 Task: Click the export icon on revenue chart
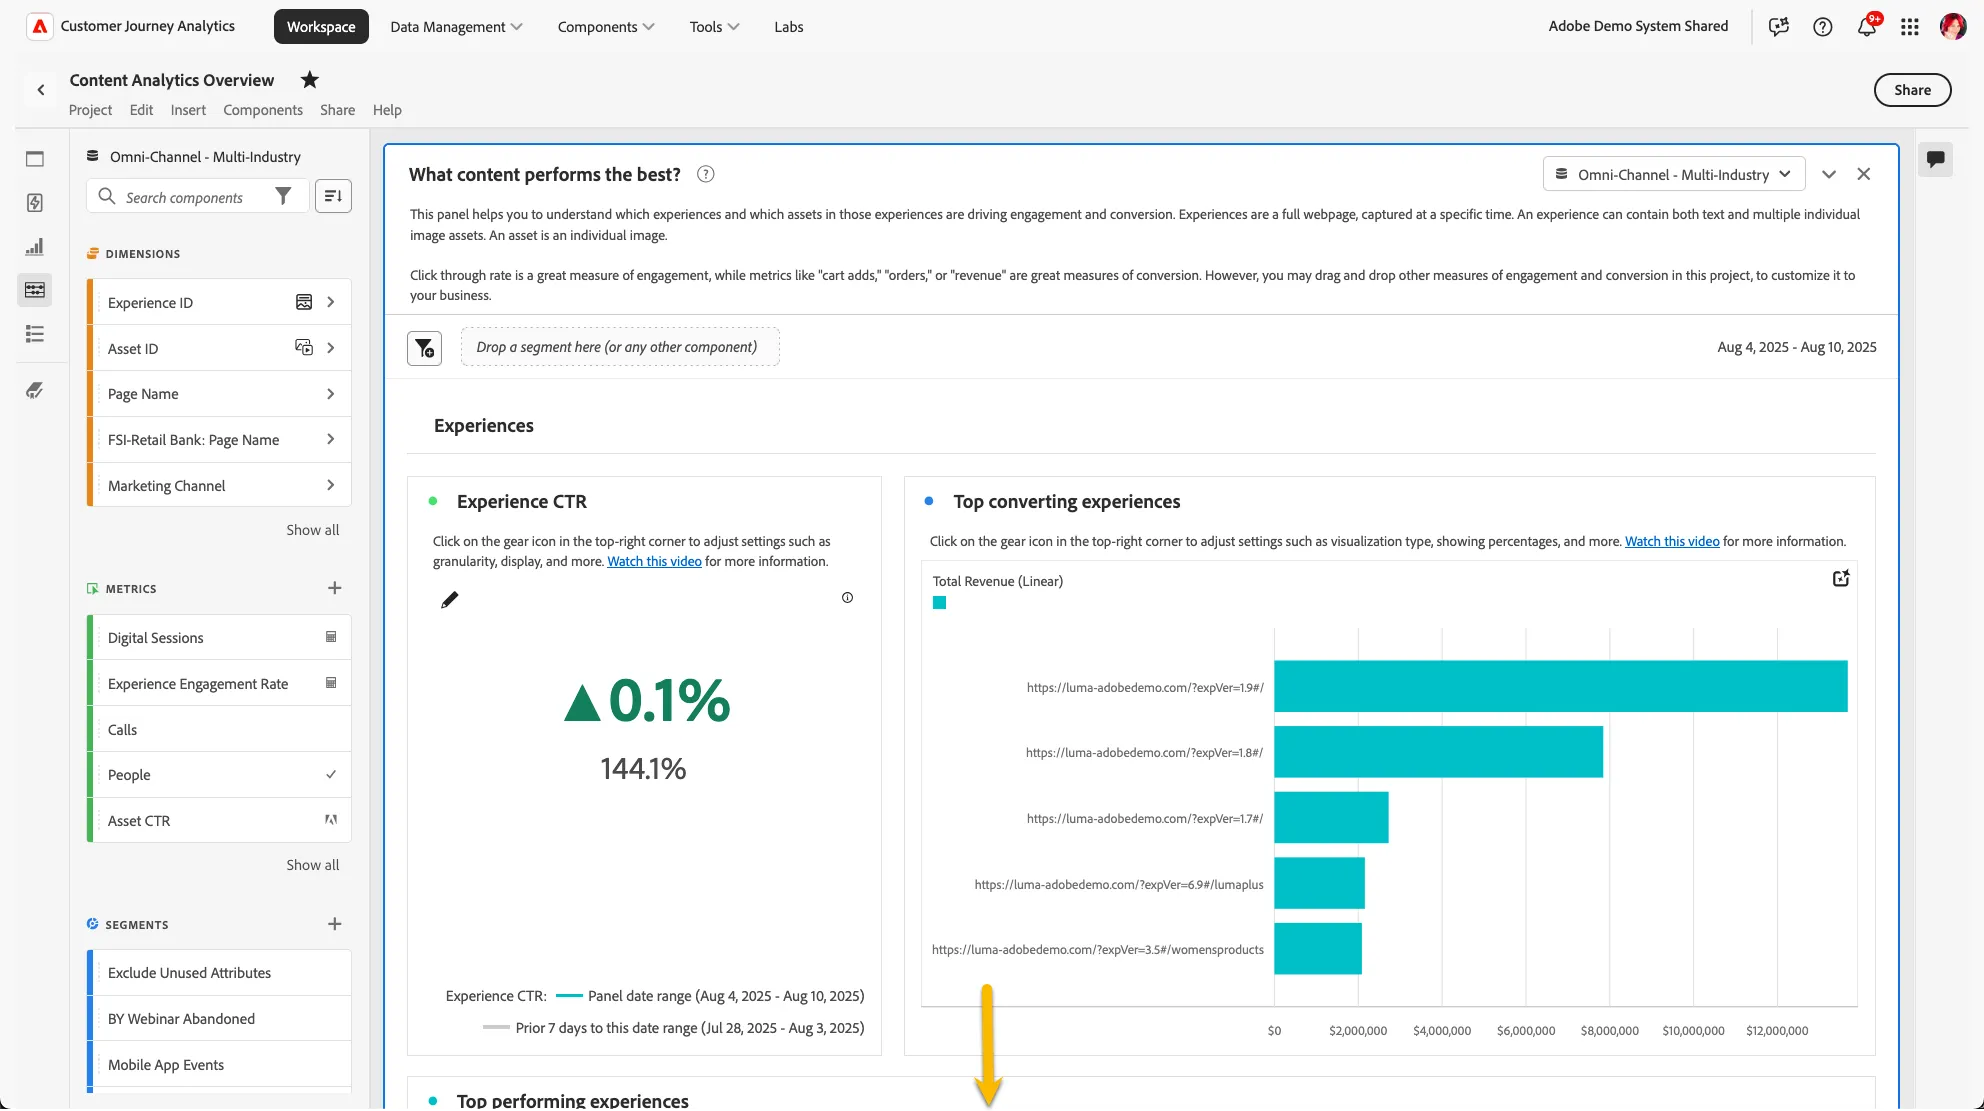pos(1840,579)
